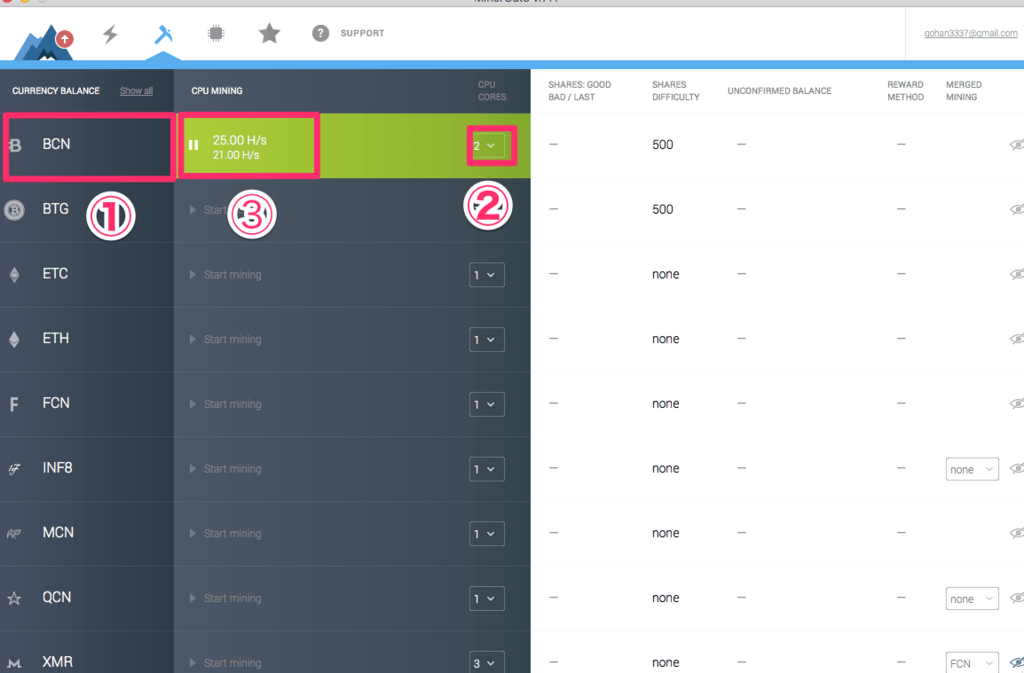1024x673 pixels.
Task: Select the MCN currency label
Action: [58, 532]
